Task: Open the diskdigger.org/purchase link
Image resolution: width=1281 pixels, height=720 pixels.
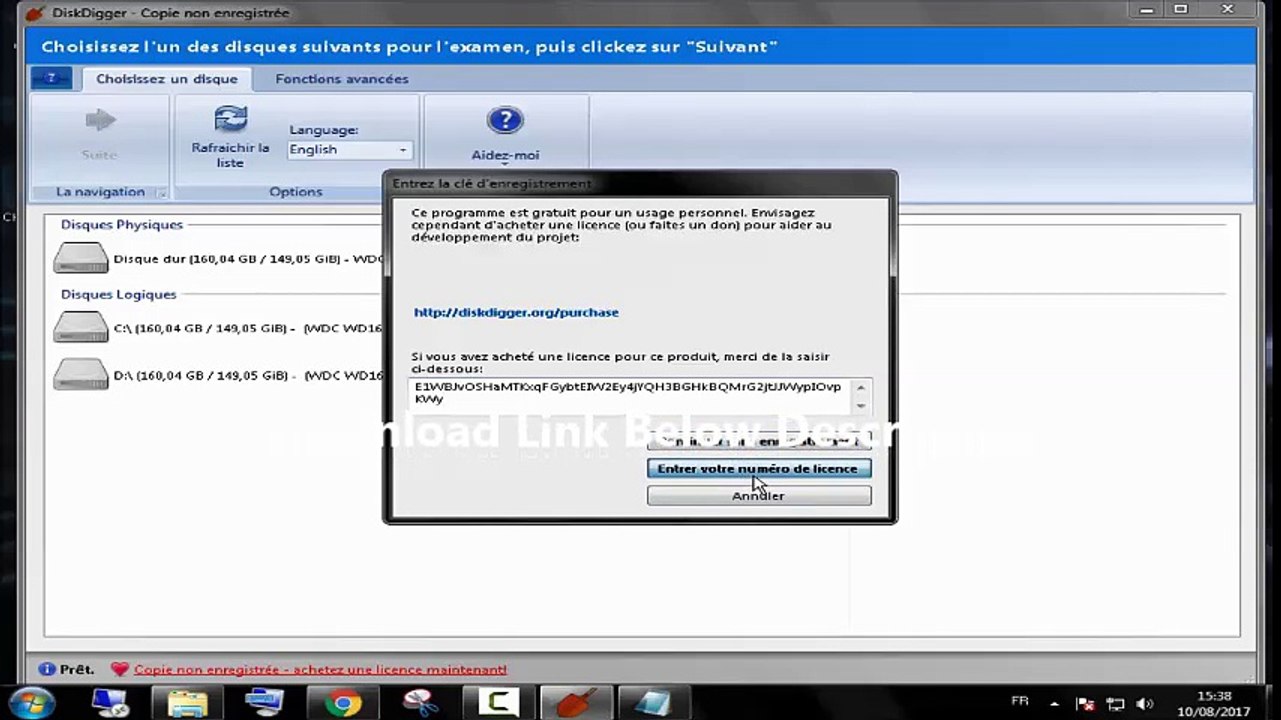Action: click(x=516, y=312)
